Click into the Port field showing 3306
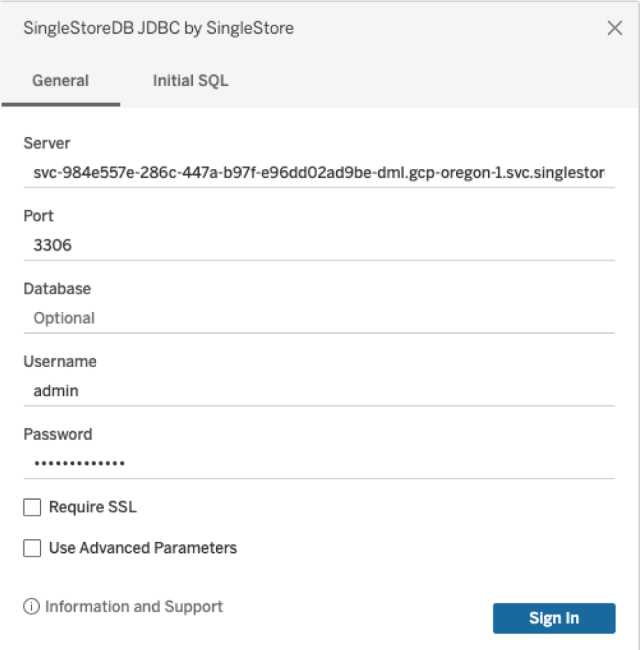Viewport: 640px width, 650px height. pyautogui.click(x=319, y=245)
